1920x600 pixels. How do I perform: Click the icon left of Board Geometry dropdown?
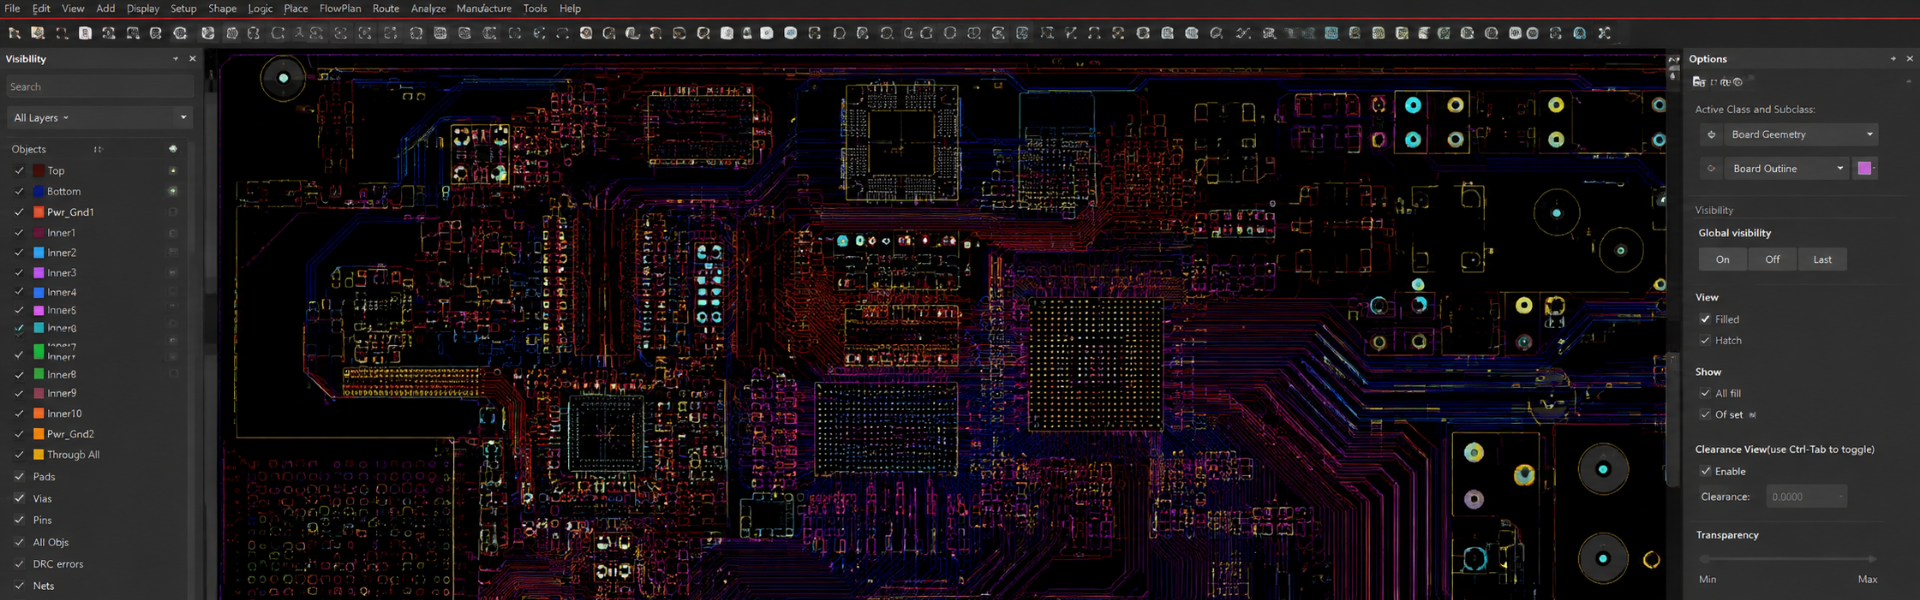point(1711,134)
